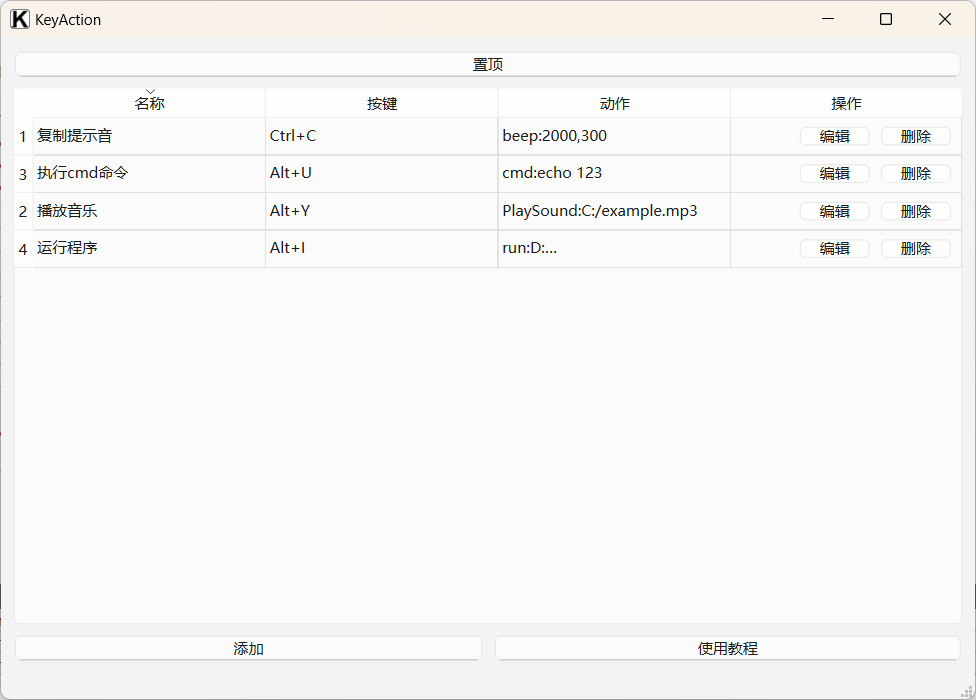This screenshot has width=976, height=700.
Task: Maximize the KeyAction window
Action: (x=886, y=19)
